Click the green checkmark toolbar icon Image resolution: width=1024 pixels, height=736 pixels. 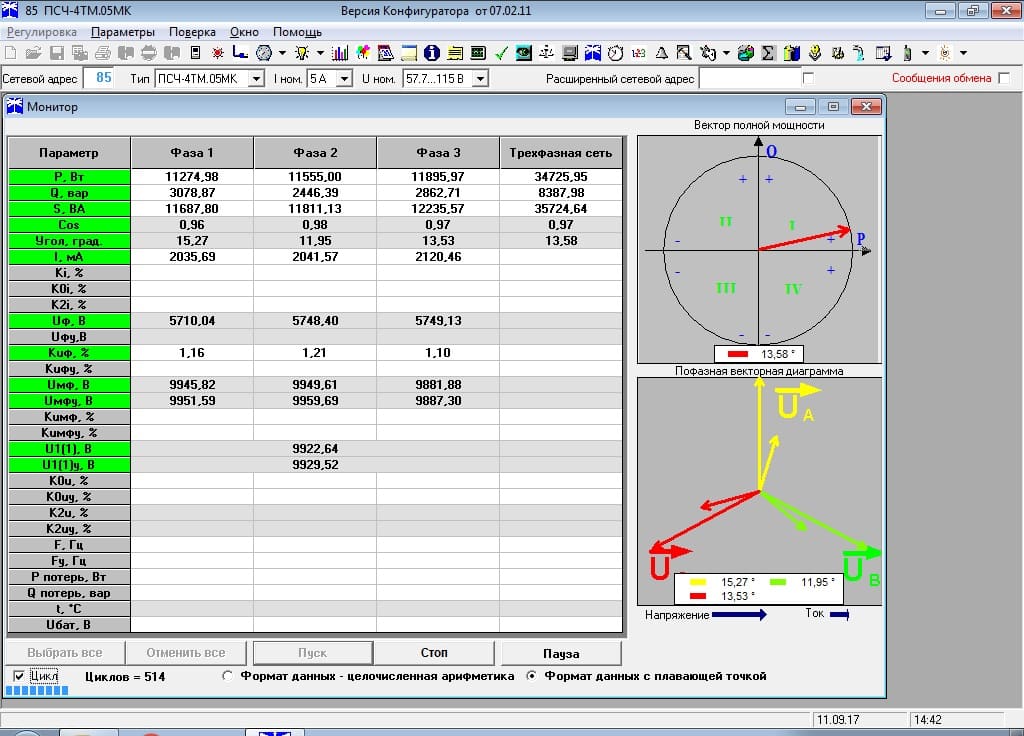tap(501, 53)
